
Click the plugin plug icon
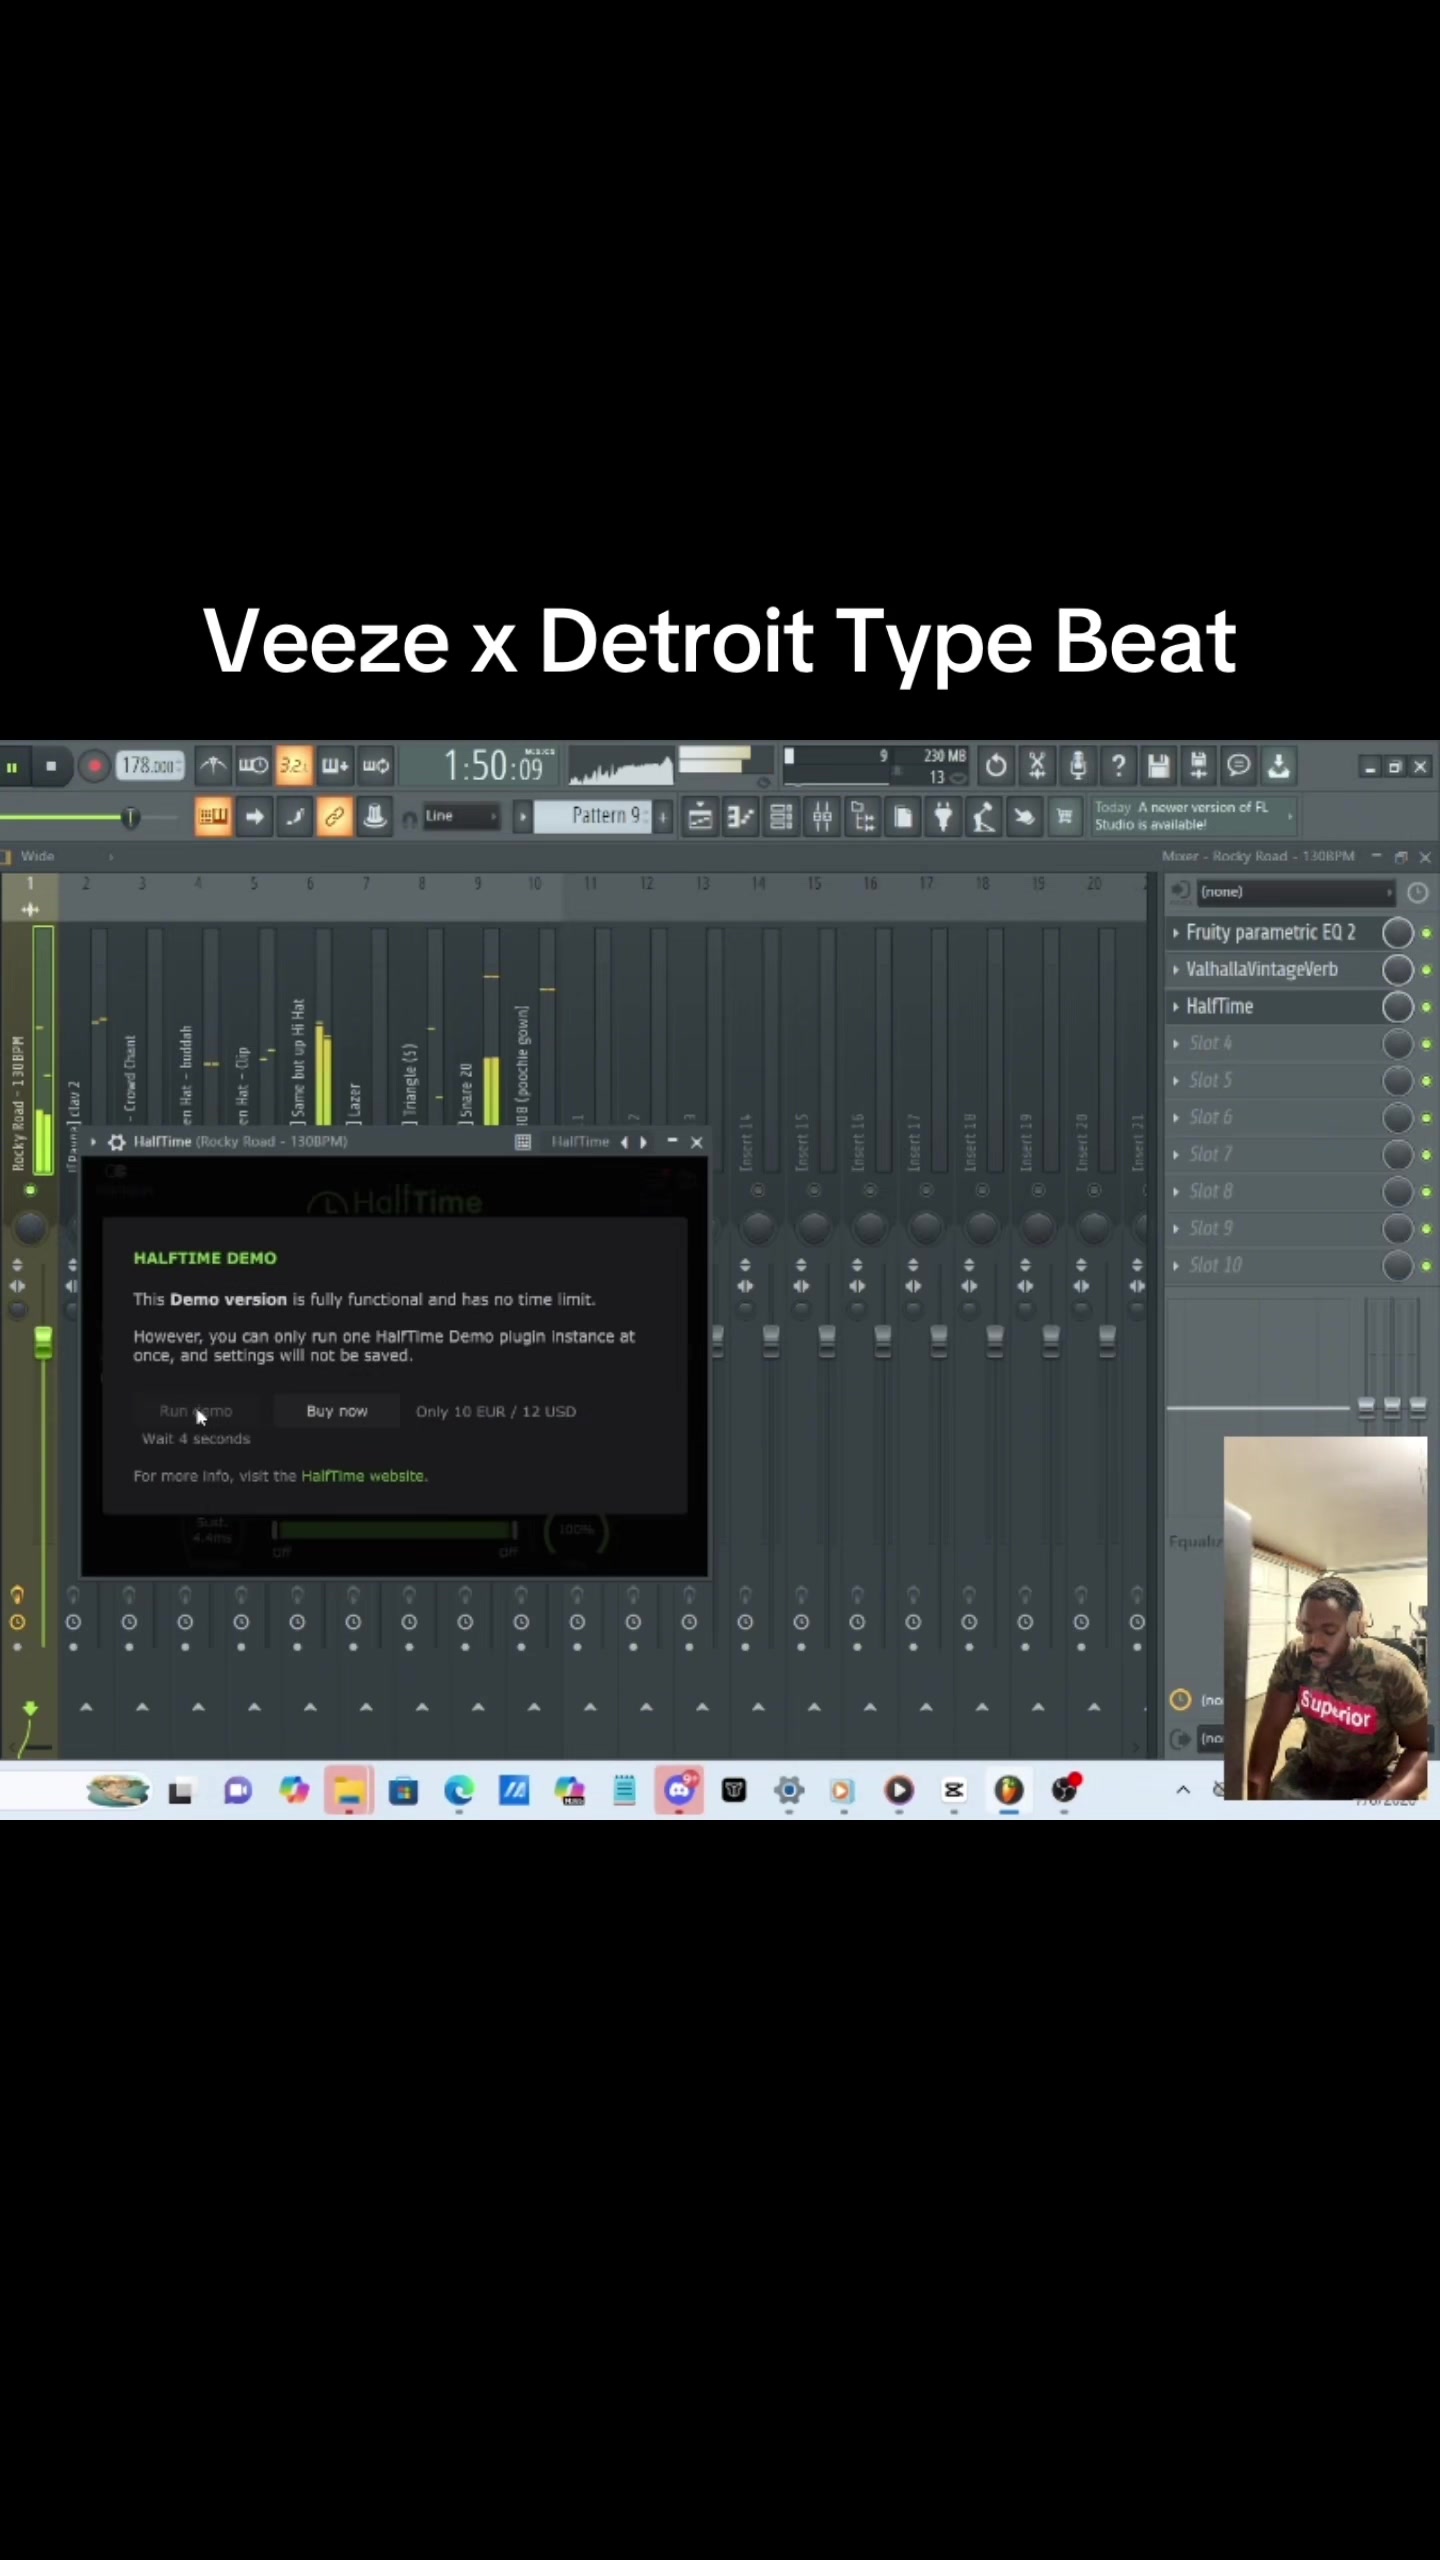point(943,817)
